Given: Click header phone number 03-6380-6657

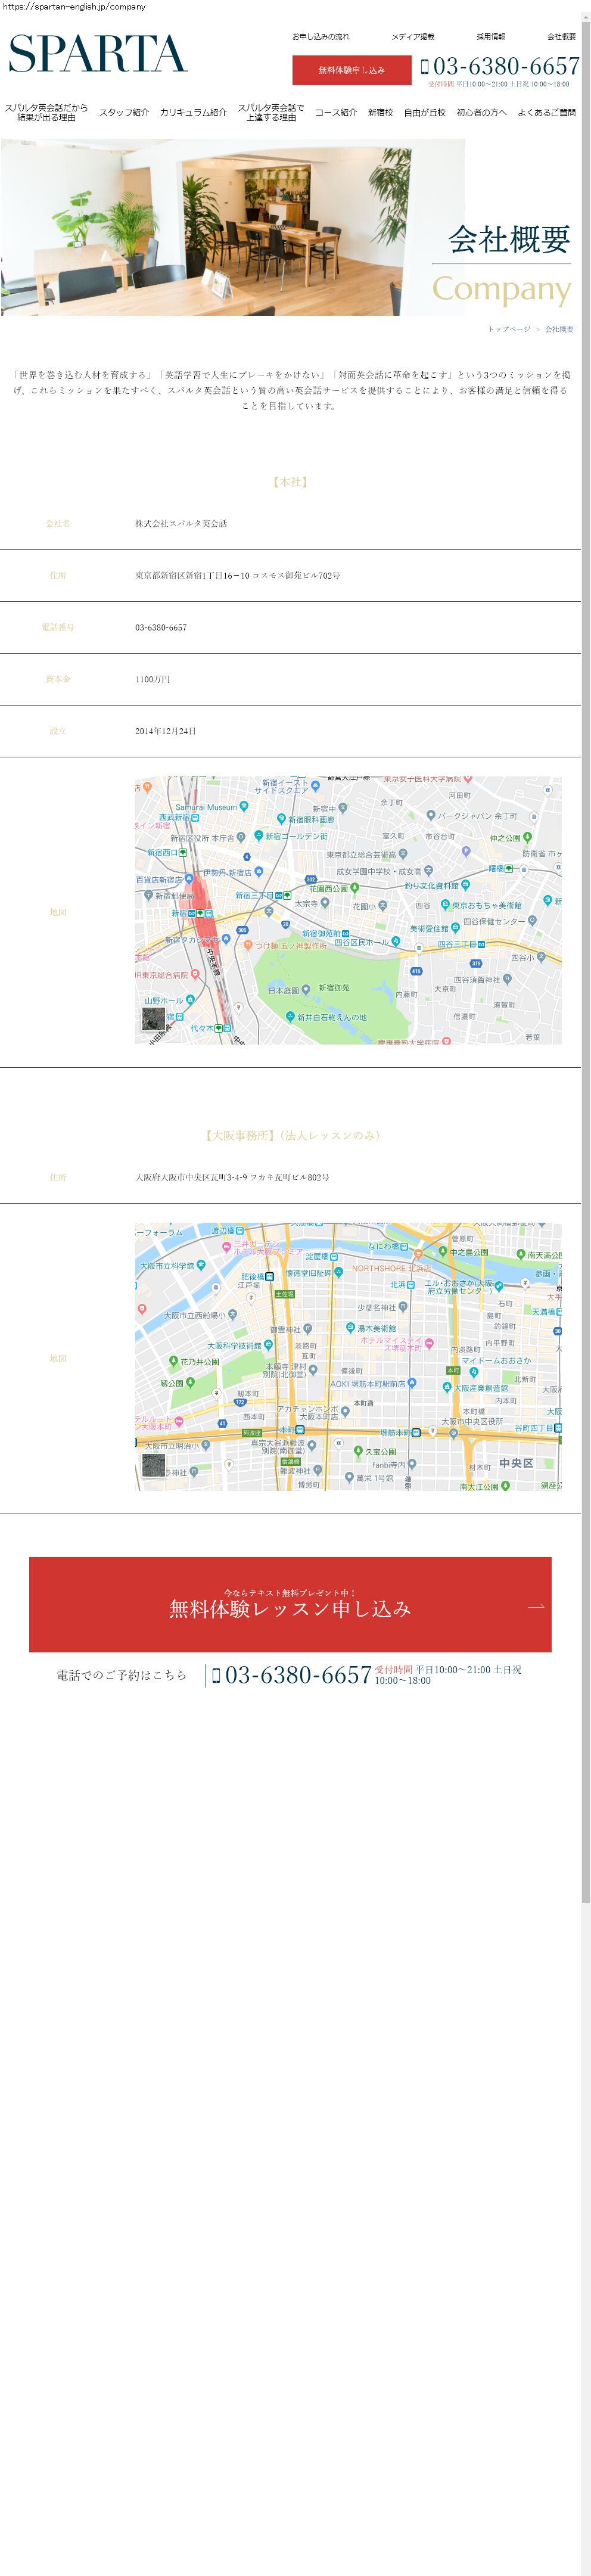Looking at the screenshot, I should tap(506, 66).
